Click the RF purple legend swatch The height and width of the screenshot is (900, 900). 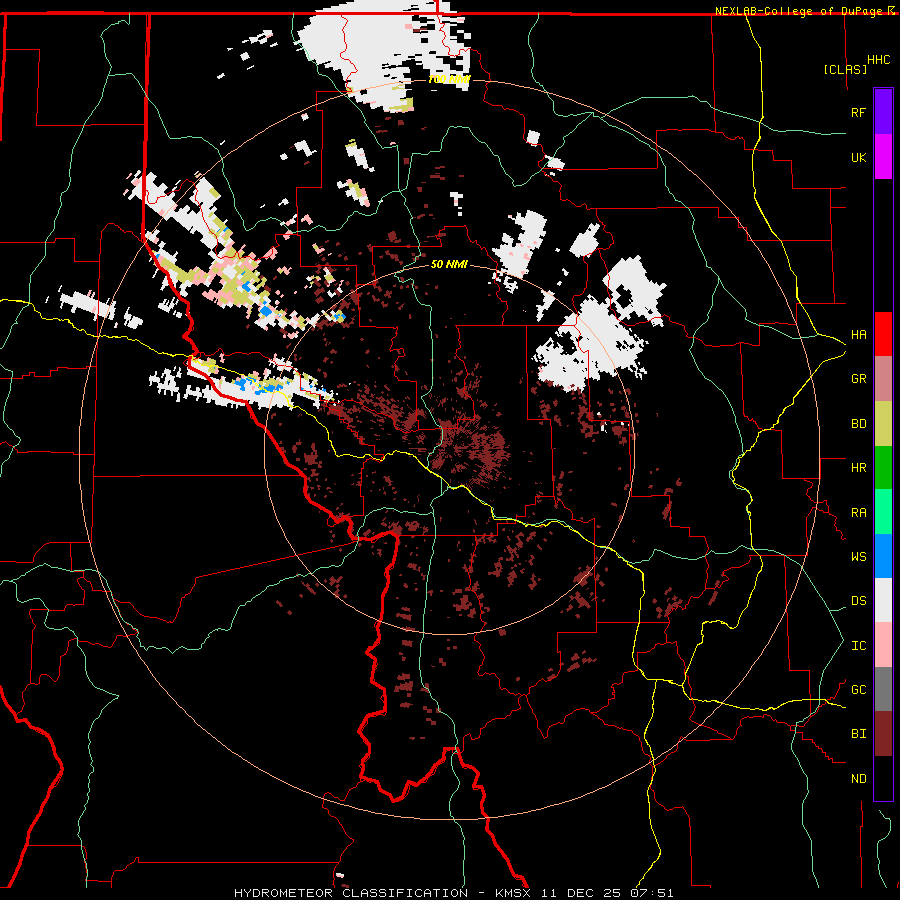tap(883, 112)
